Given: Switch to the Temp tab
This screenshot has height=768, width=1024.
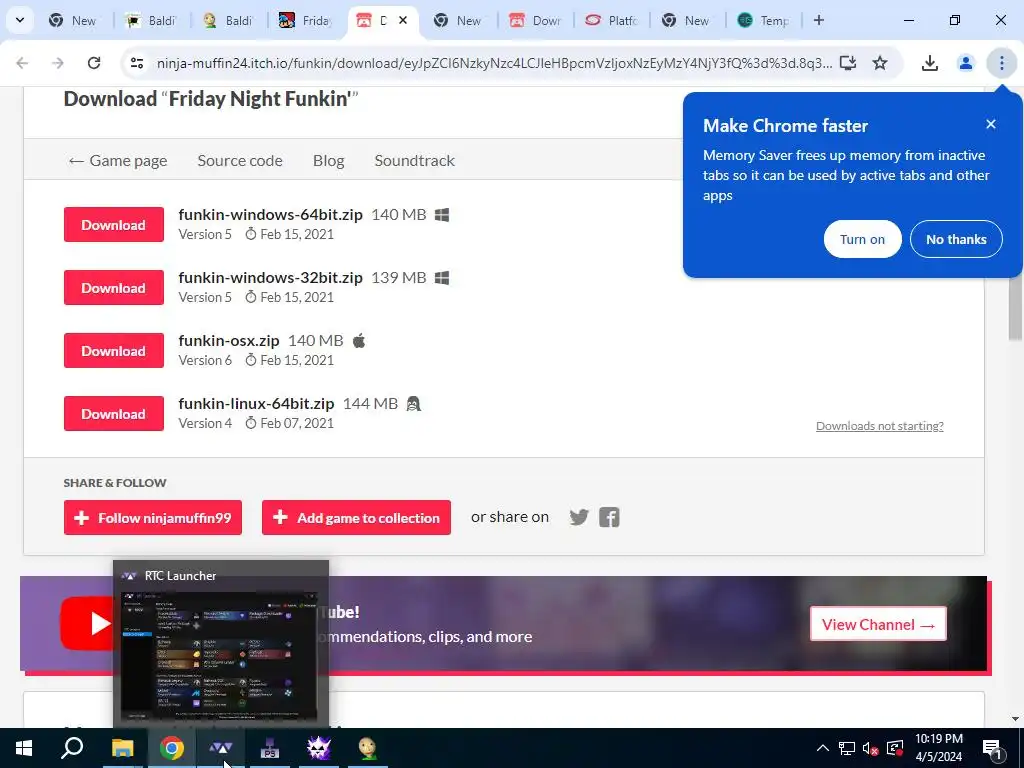Looking at the screenshot, I should tap(764, 20).
